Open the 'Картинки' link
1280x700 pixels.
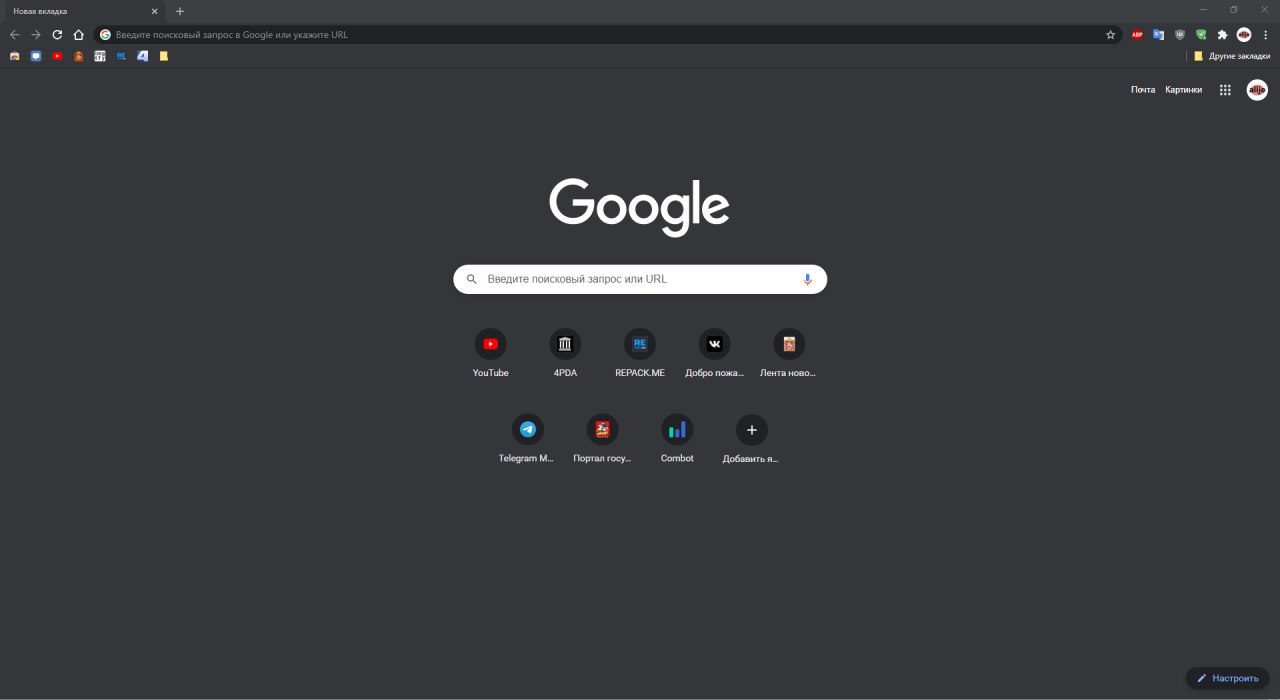1184,90
